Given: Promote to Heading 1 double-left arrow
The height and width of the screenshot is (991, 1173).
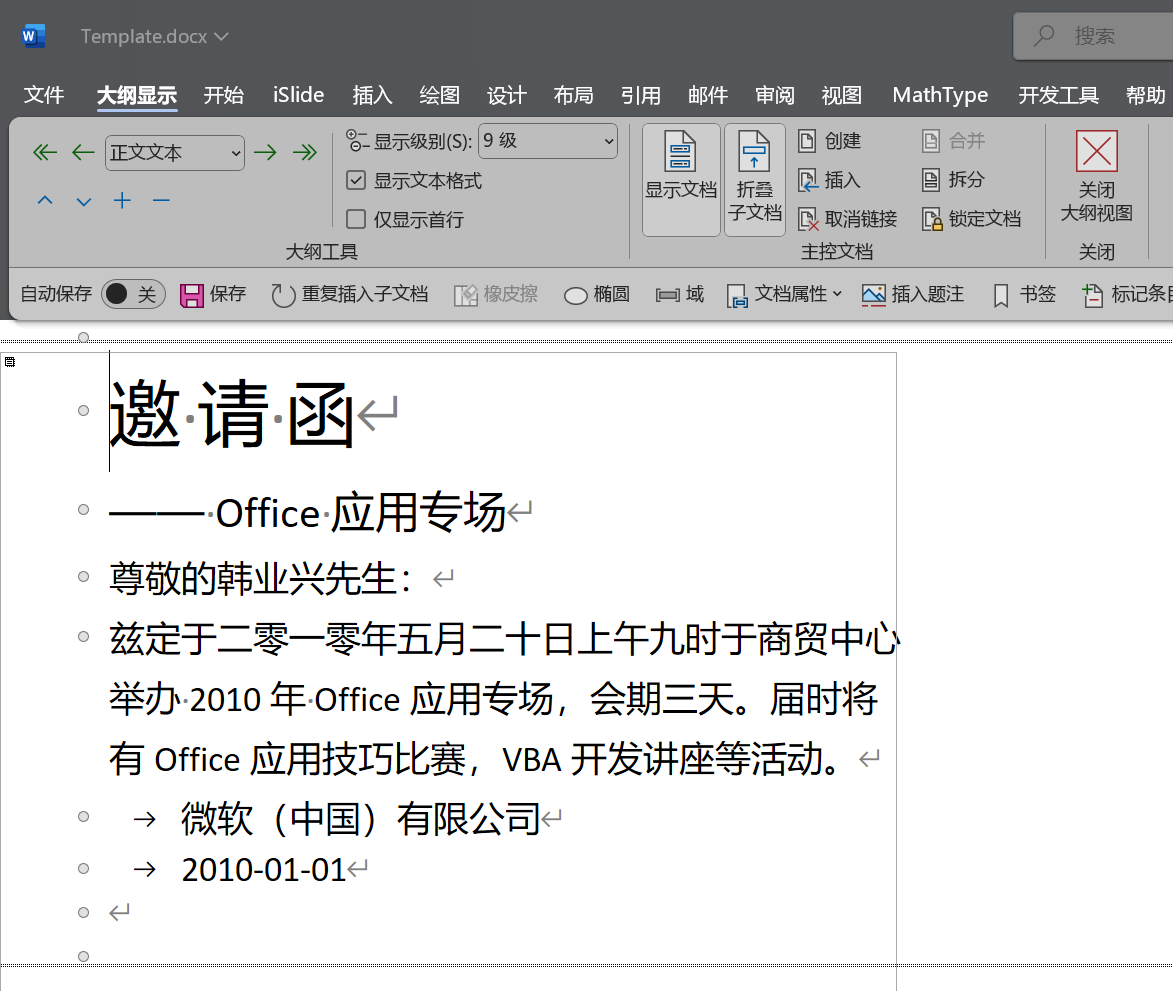Looking at the screenshot, I should [45, 153].
